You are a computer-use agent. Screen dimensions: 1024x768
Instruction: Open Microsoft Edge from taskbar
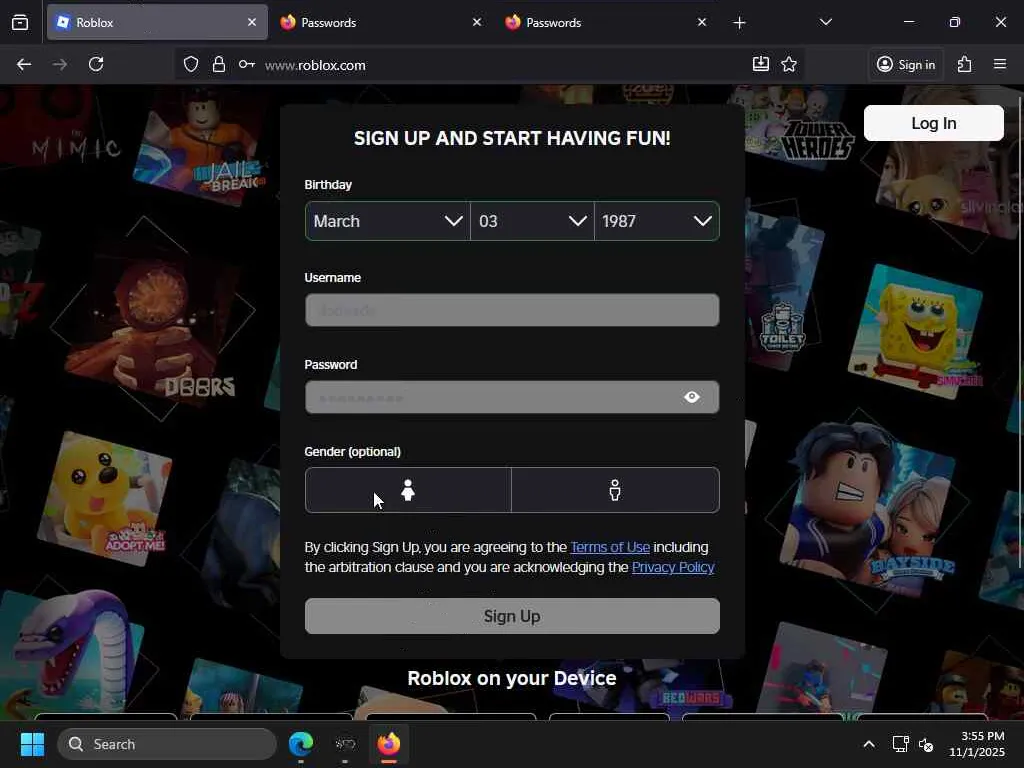click(300, 744)
